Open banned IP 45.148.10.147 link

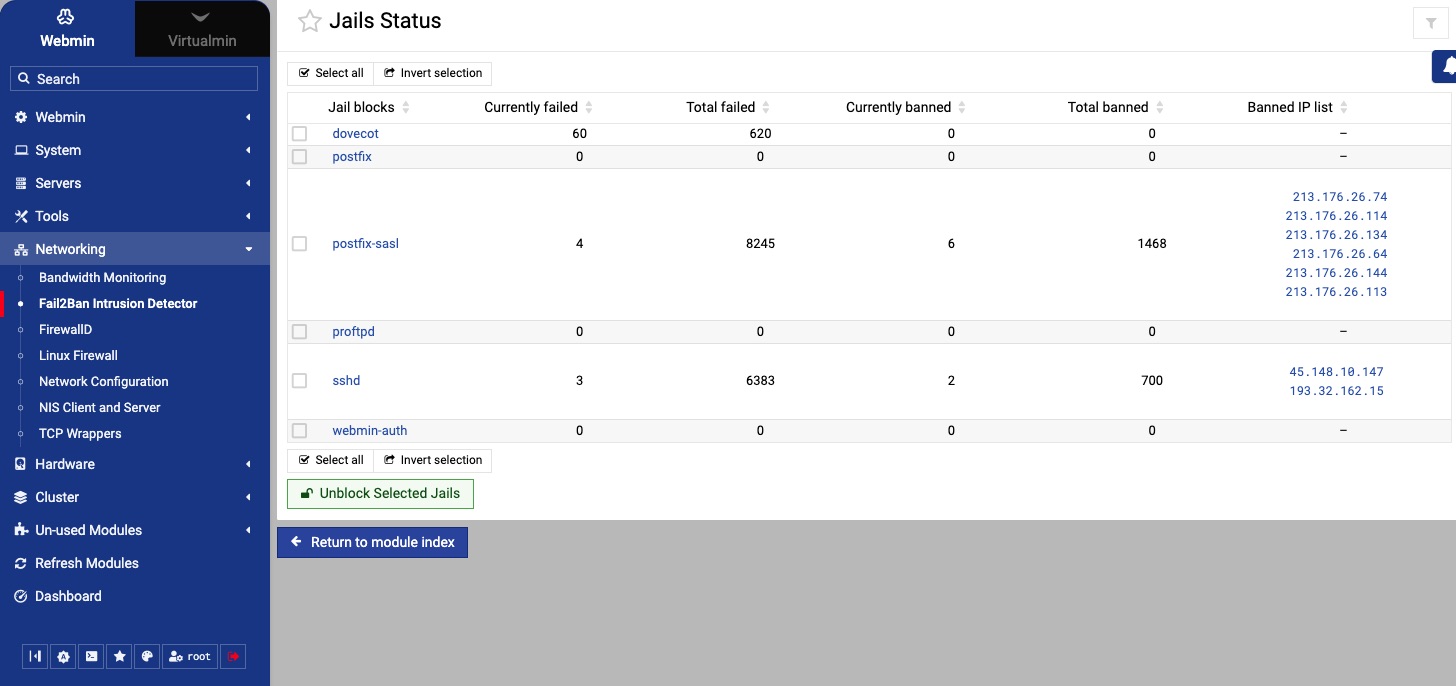1336,372
